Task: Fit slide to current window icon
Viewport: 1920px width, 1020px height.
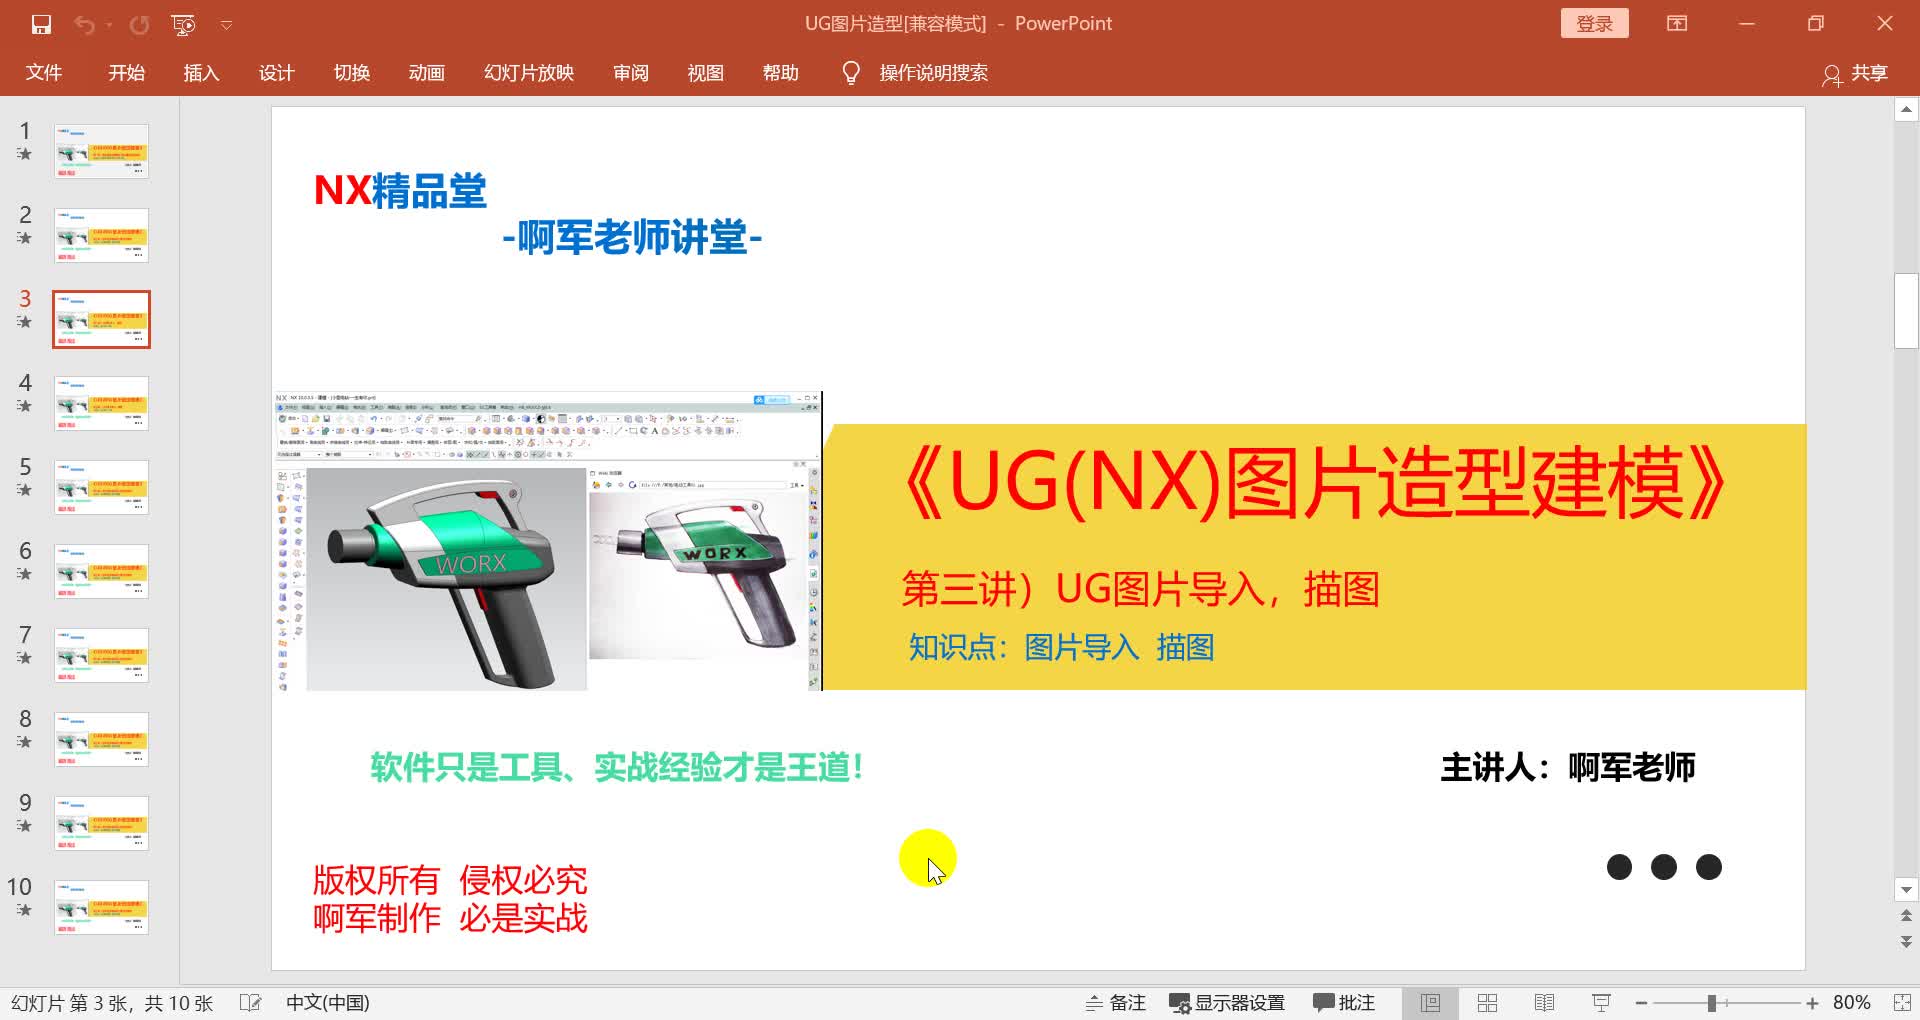Action: tap(1901, 1002)
